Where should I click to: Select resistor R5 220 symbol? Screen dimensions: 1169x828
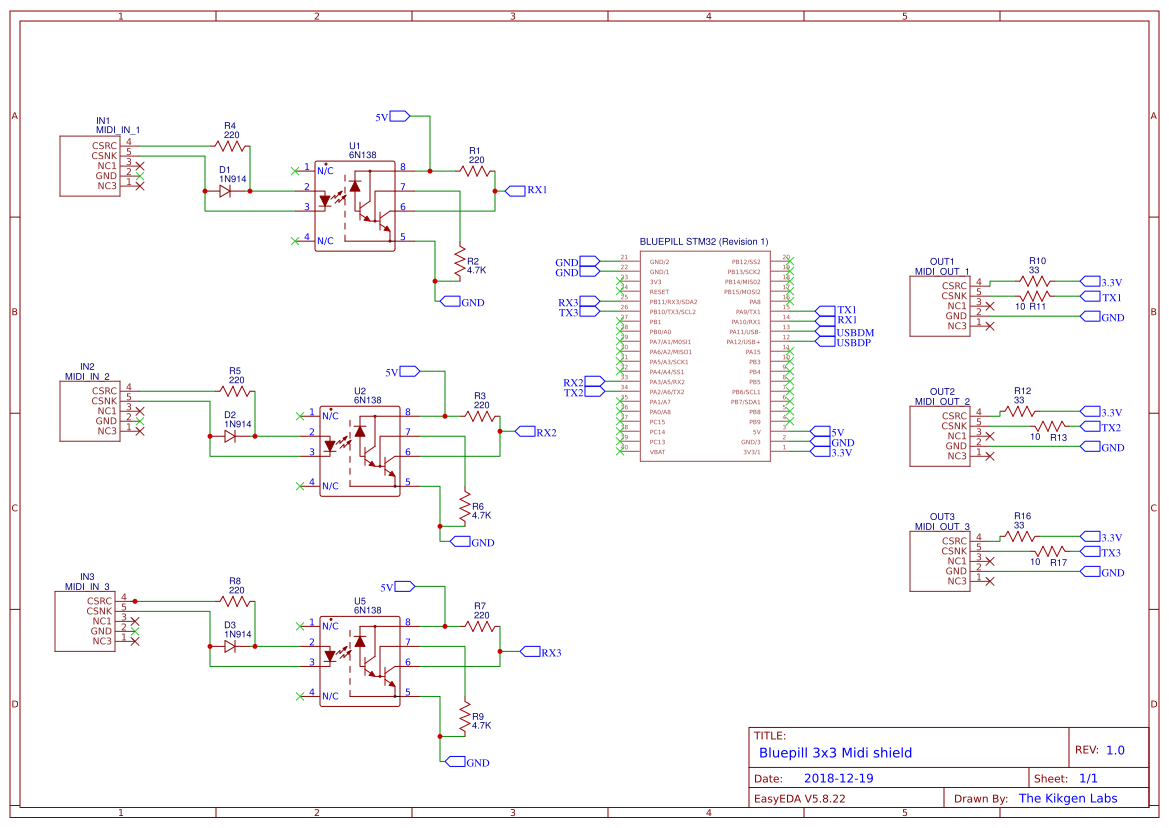(x=236, y=391)
